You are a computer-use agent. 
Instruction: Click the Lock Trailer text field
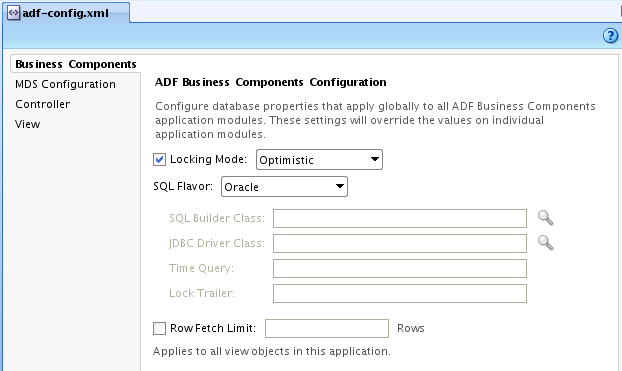point(400,293)
